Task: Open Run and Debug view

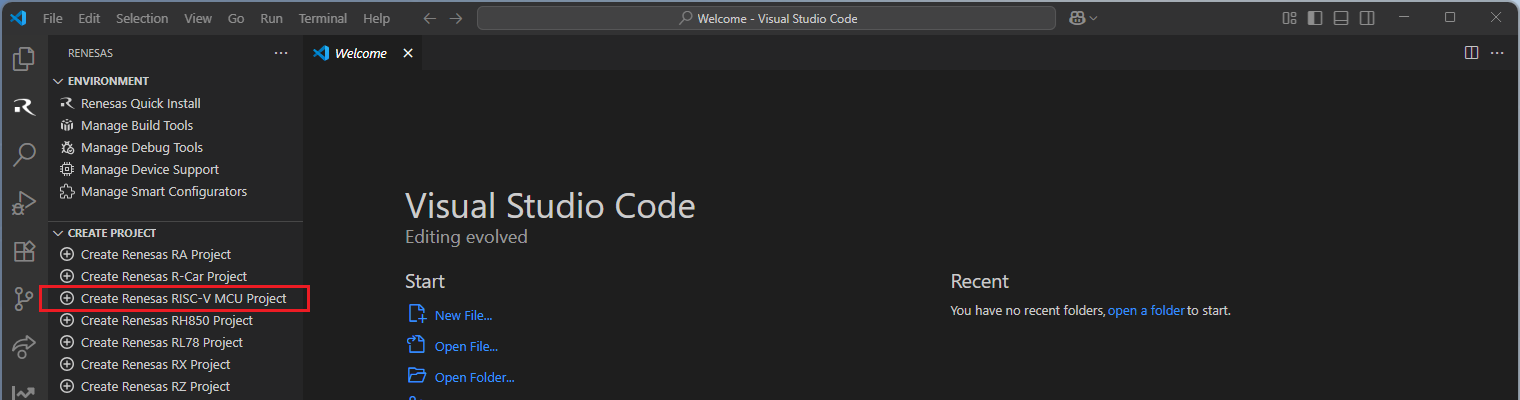Action: [23, 203]
